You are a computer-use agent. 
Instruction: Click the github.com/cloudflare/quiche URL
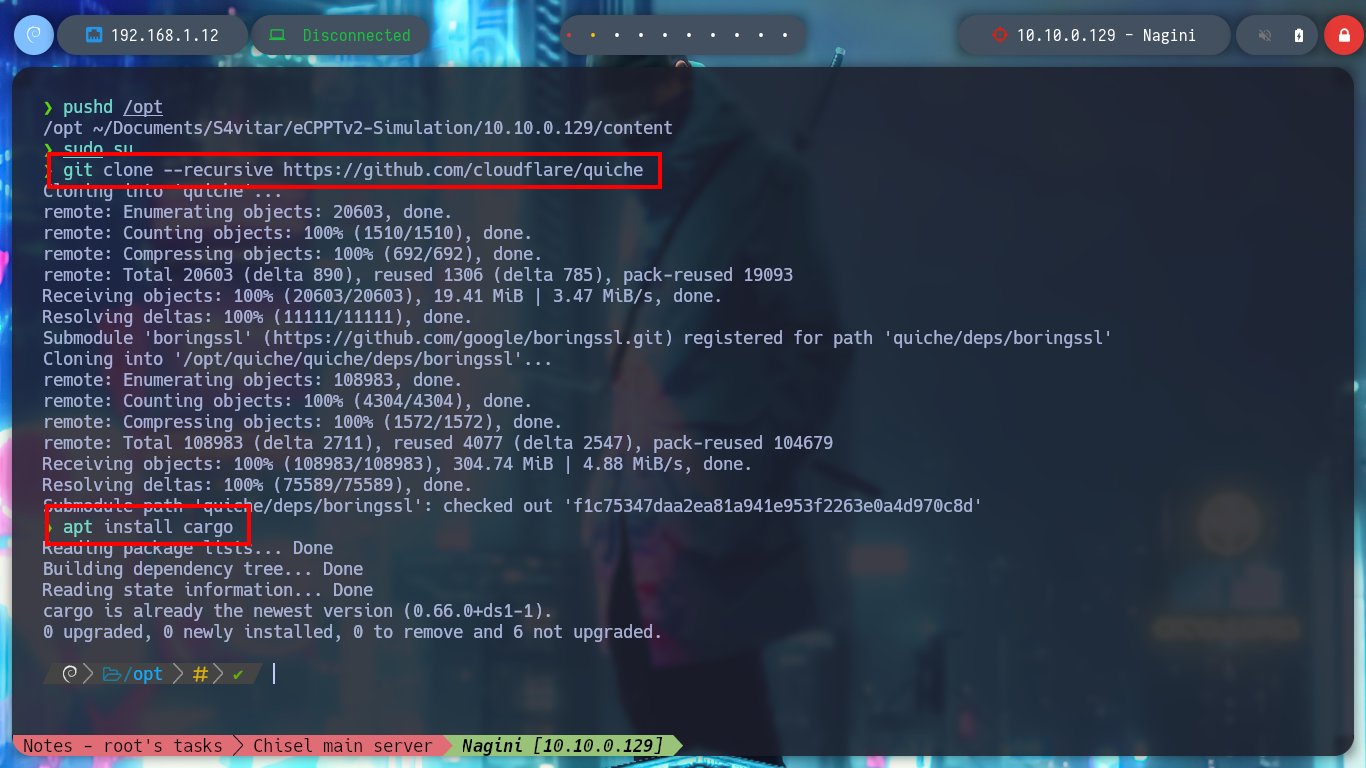pos(463,170)
